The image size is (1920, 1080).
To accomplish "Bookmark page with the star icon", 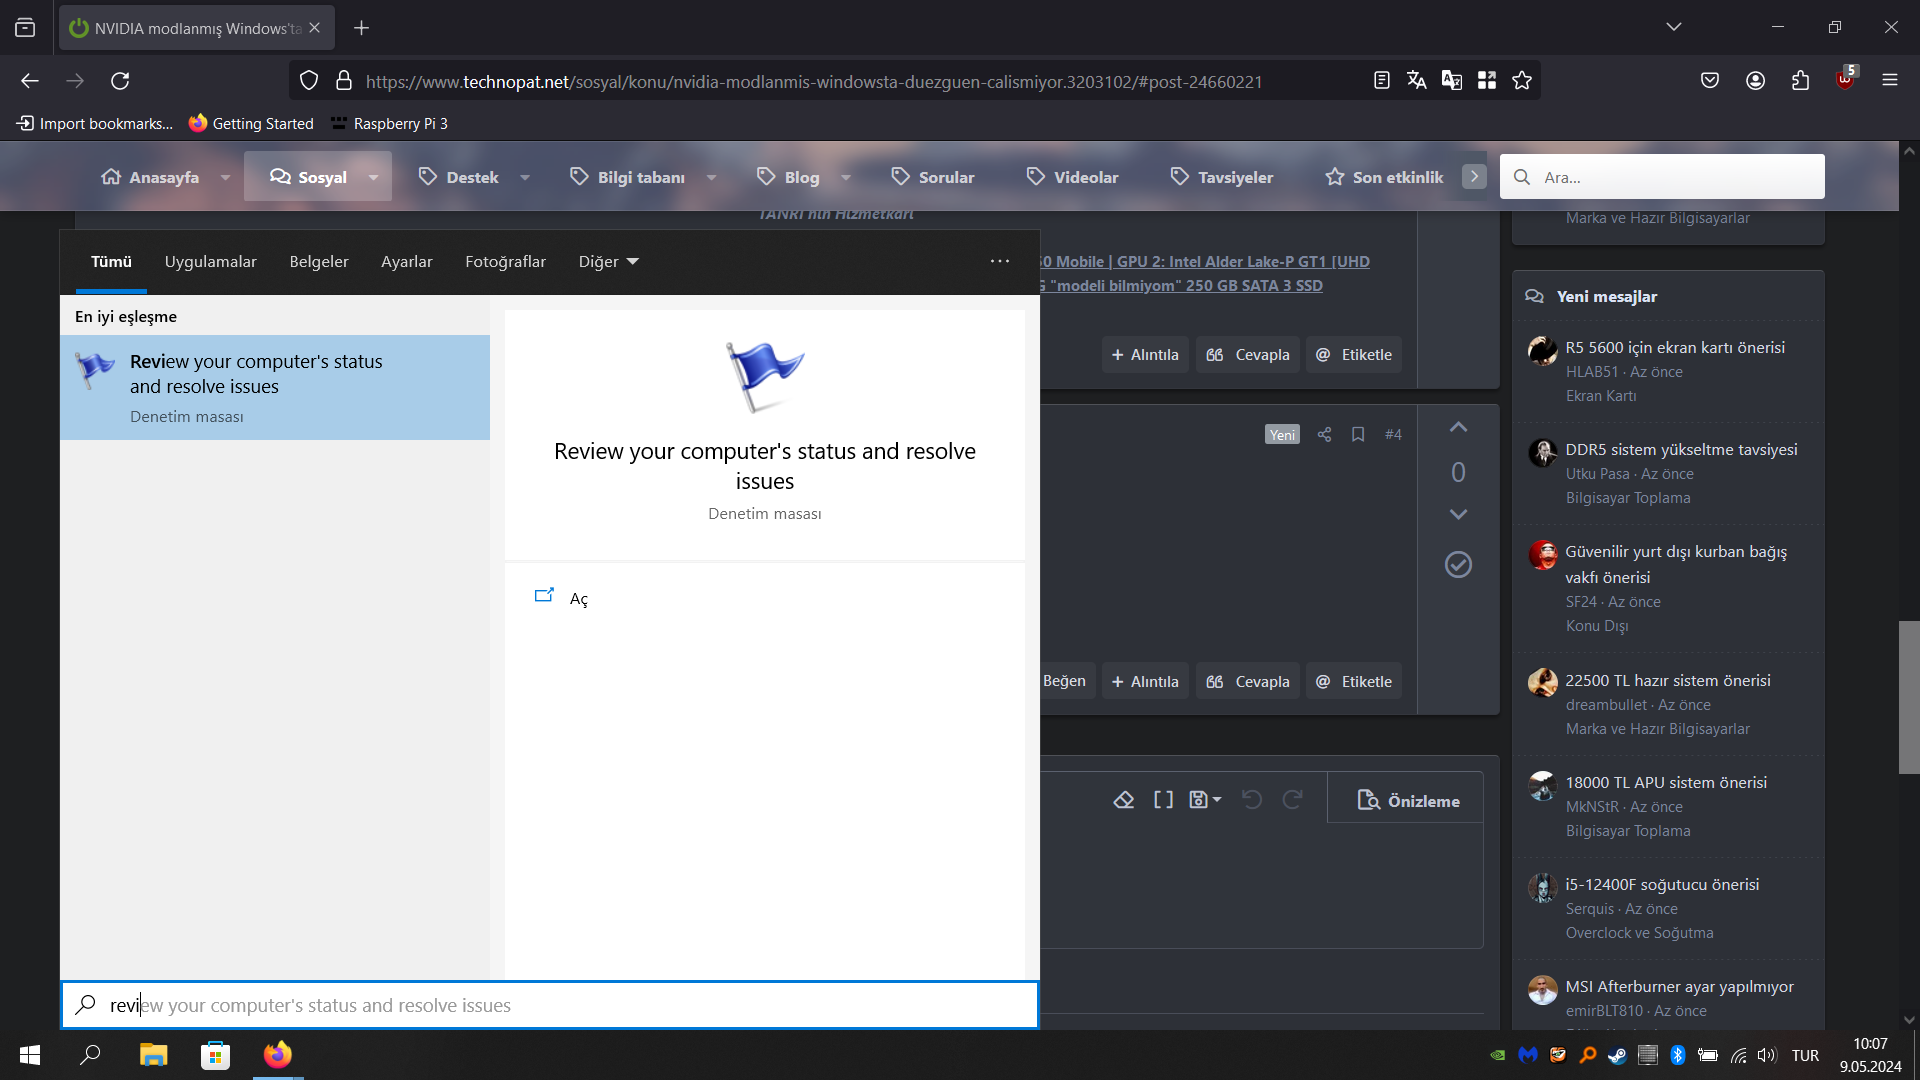I will tap(1522, 81).
